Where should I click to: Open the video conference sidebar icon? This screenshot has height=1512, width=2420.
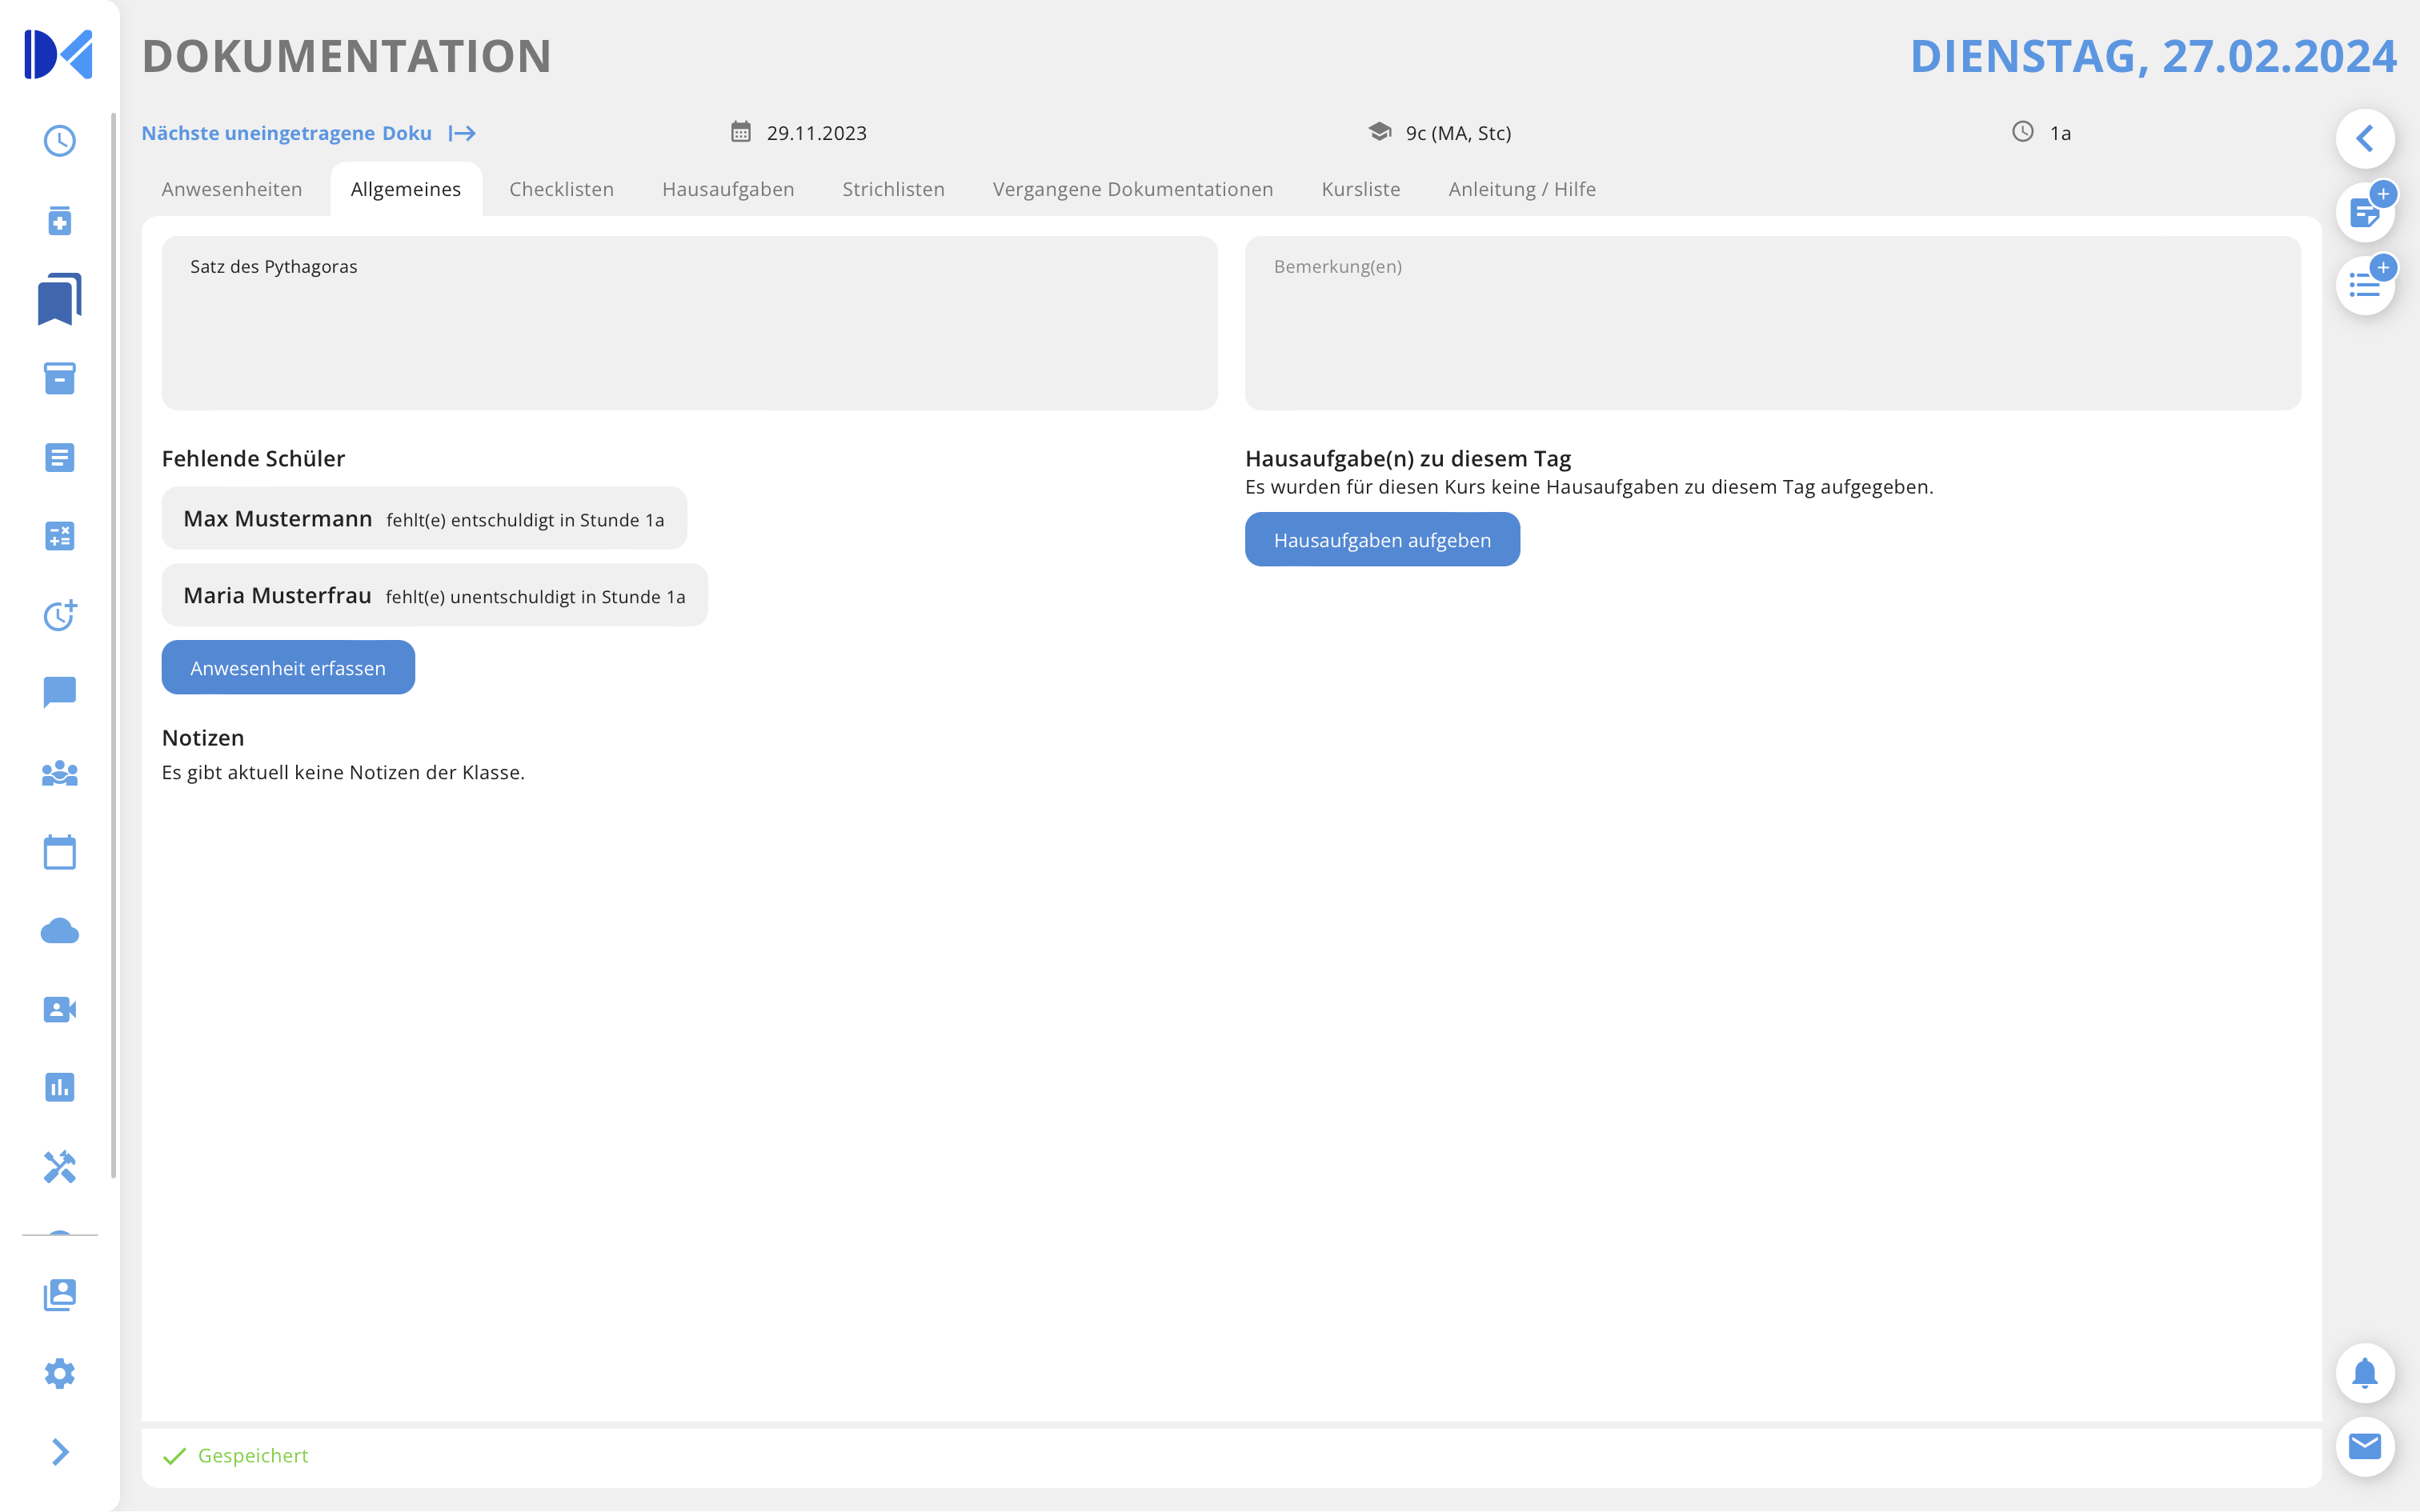click(x=59, y=1009)
